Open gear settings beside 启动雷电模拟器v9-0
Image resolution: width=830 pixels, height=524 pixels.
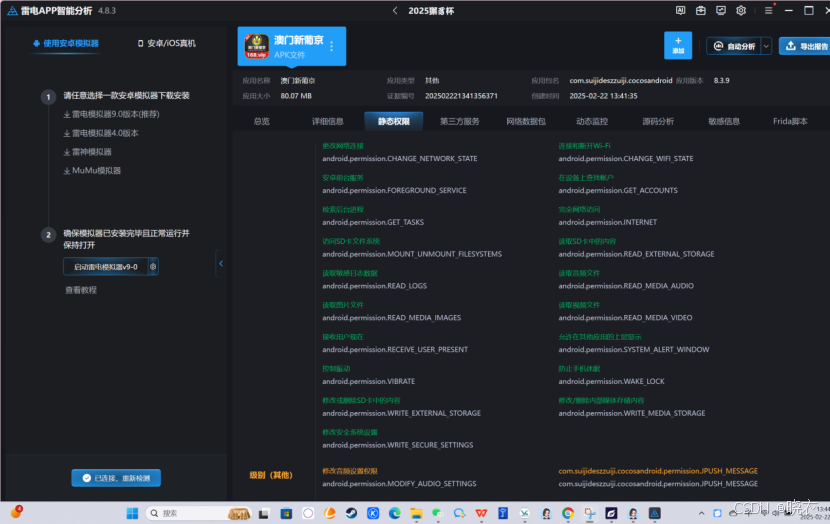coord(153,267)
